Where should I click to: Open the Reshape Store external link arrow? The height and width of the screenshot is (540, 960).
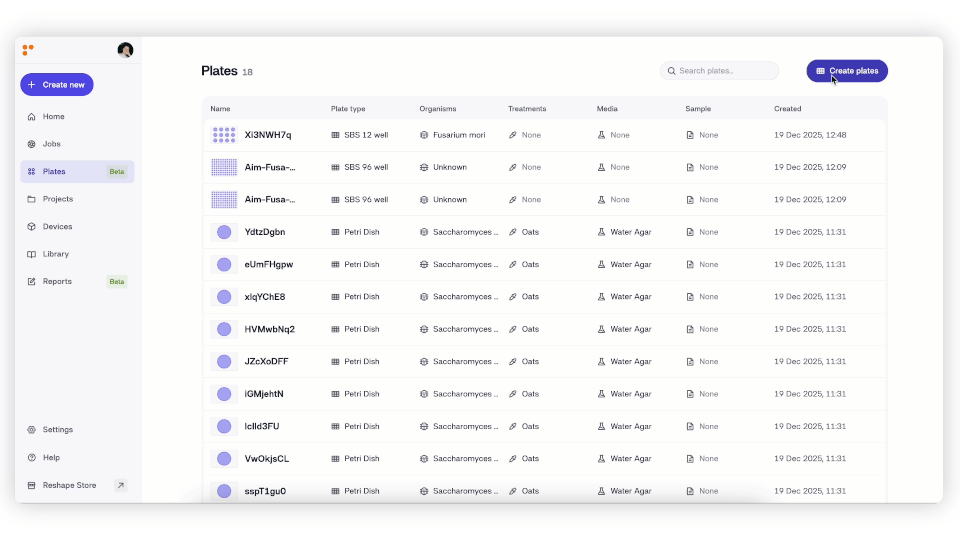coord(120,485)
